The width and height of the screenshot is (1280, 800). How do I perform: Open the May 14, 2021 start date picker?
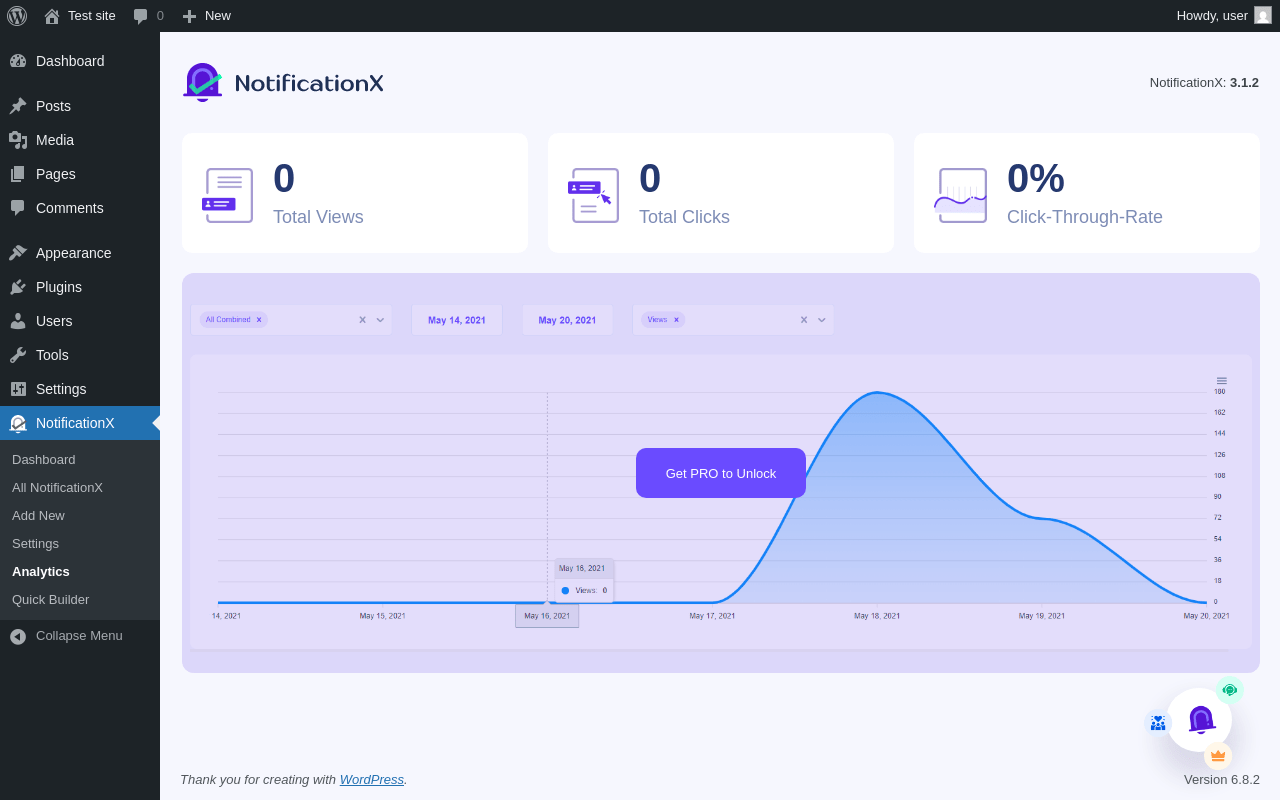(x=457, y=320)
